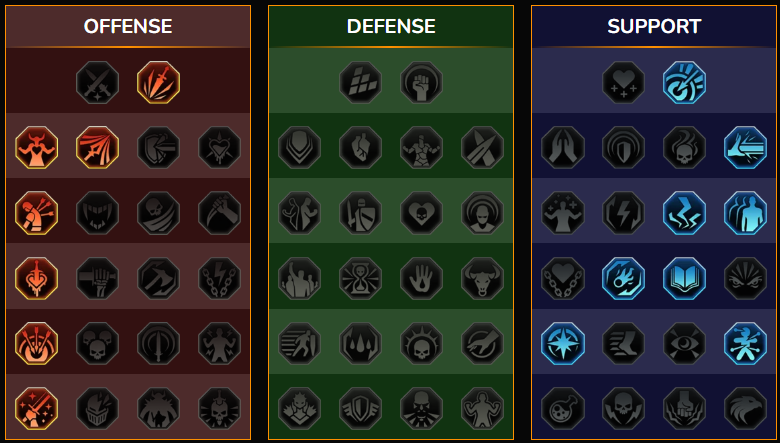Image resolution: width=780 pixels, height=443 pixels.
Task: Click the anatomical heart Defense mastery
Action: point(361,148)
